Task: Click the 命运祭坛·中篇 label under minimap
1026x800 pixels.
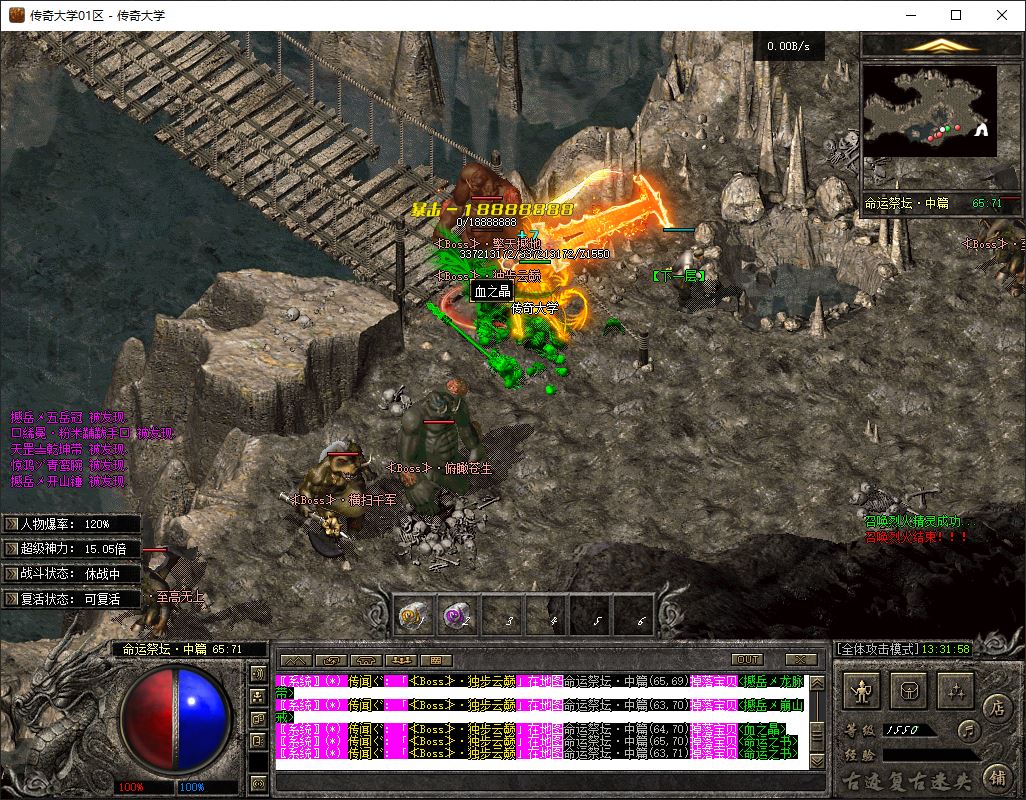Action: click(x=906, y=203)
